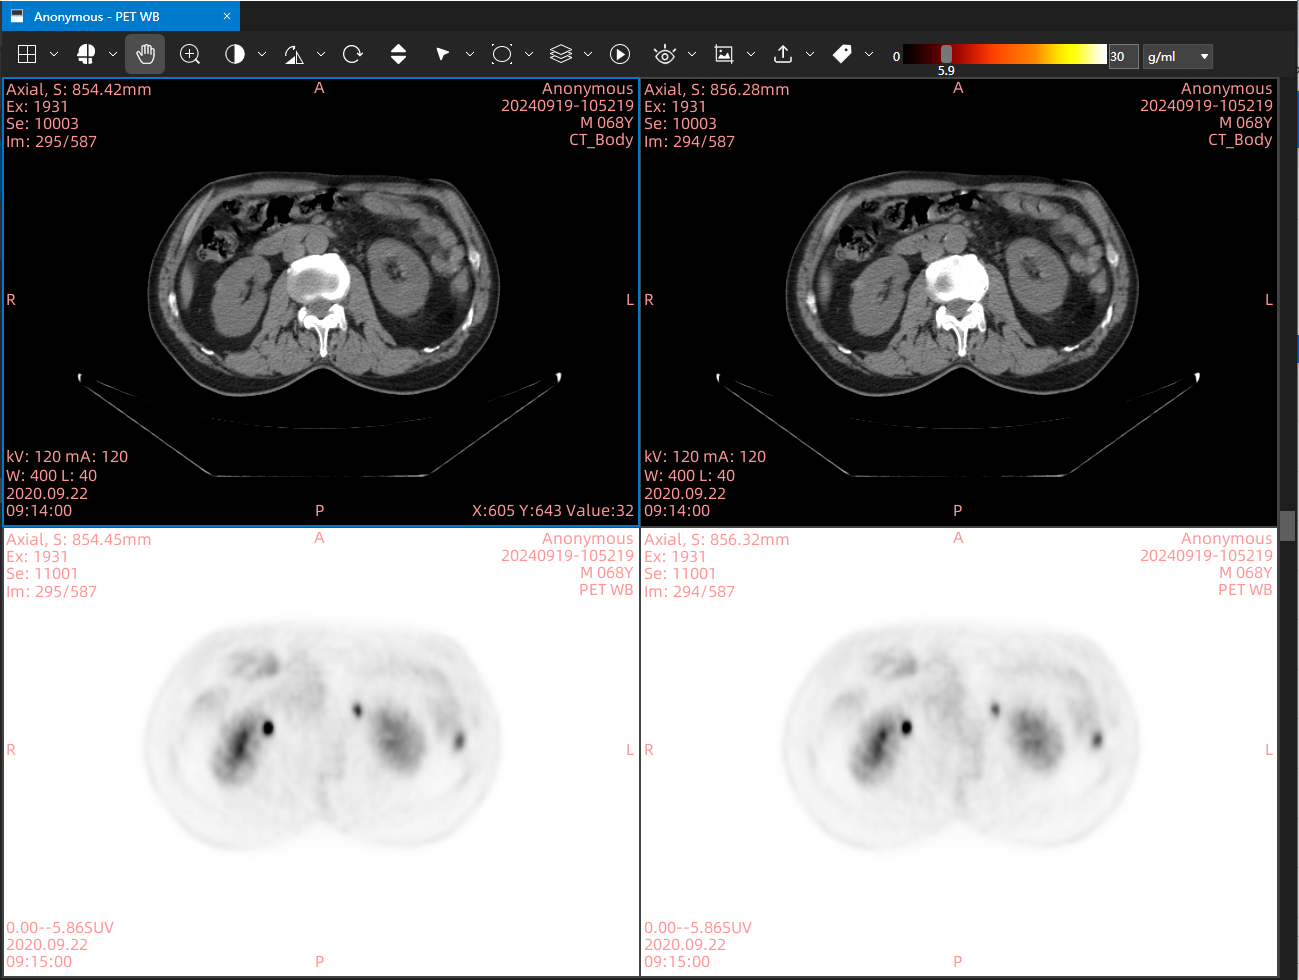This screenshot has width=1299, height=980.
Task: Click the SUV color scale slider handle
Action: [x=946, y=54]
